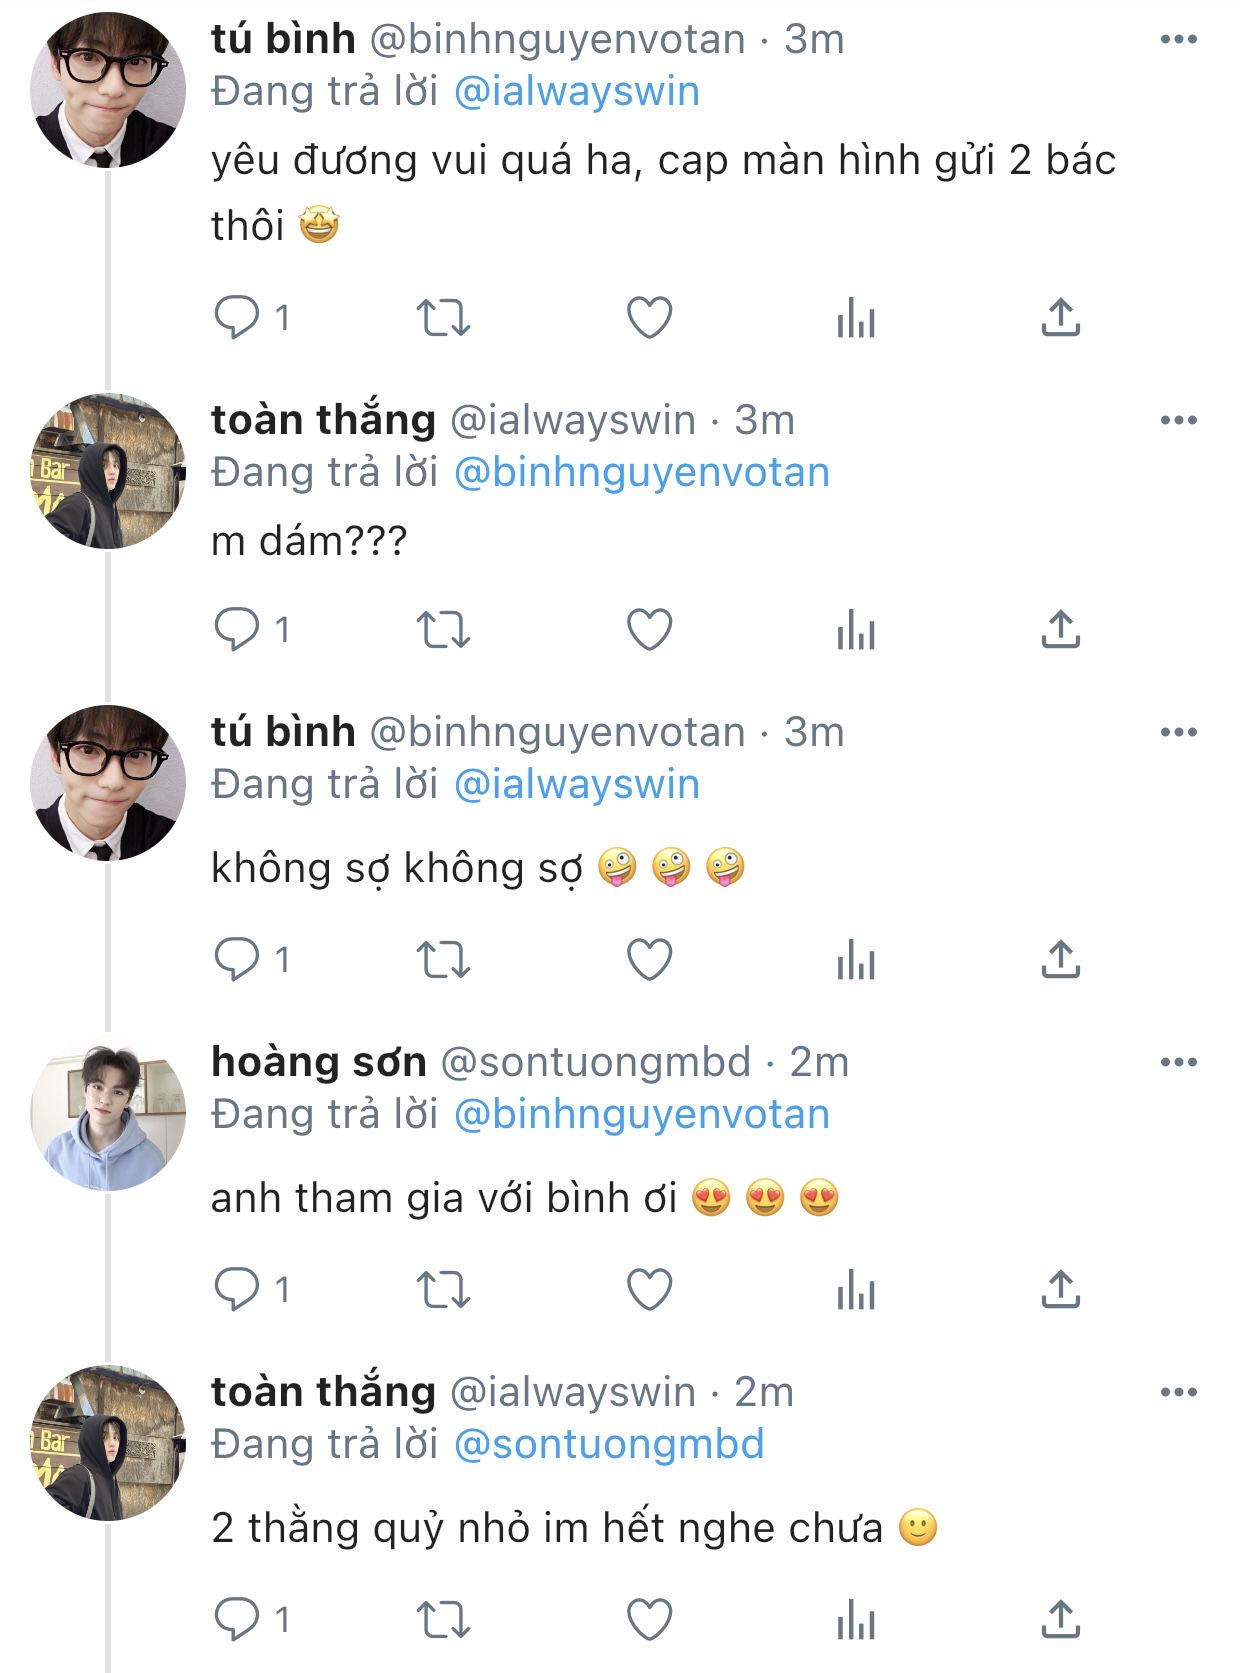The height and width of the screenshot is (1673, 1242).
Task: Like the 'không sợ không sợ' tweet
Action: tap(649, 961)
